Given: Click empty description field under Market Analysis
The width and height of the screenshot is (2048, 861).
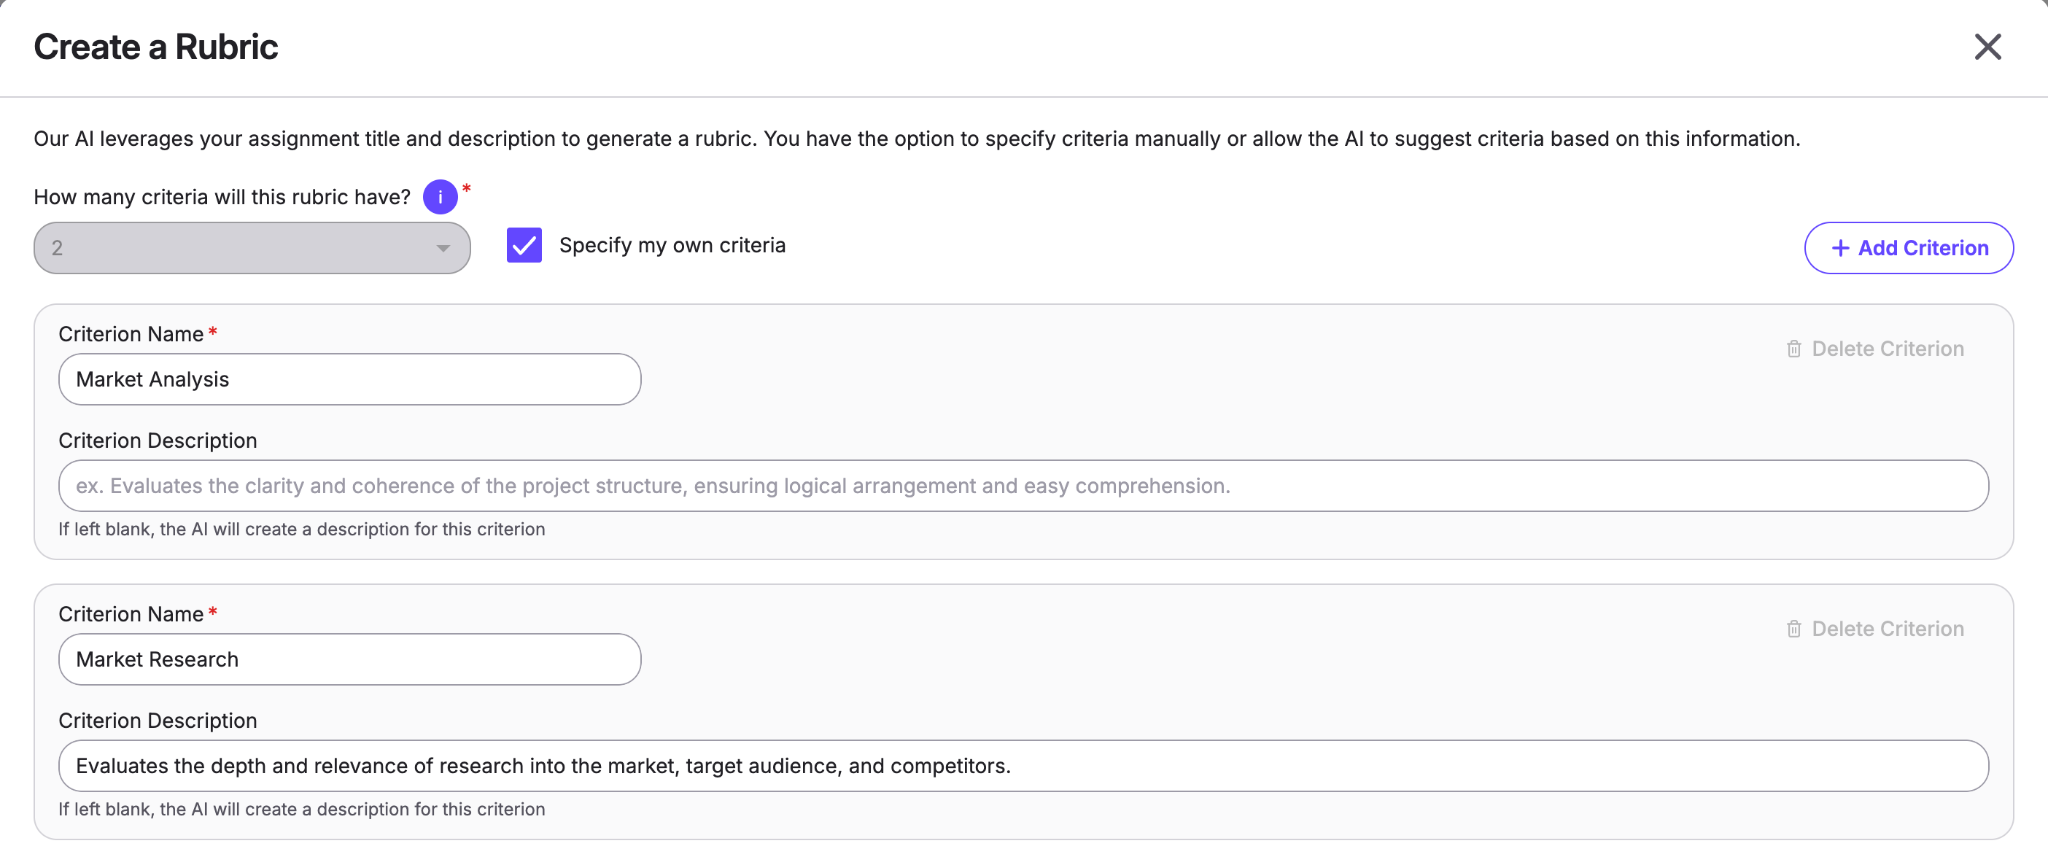Looking at the screenshot, I should (1023, 486).
